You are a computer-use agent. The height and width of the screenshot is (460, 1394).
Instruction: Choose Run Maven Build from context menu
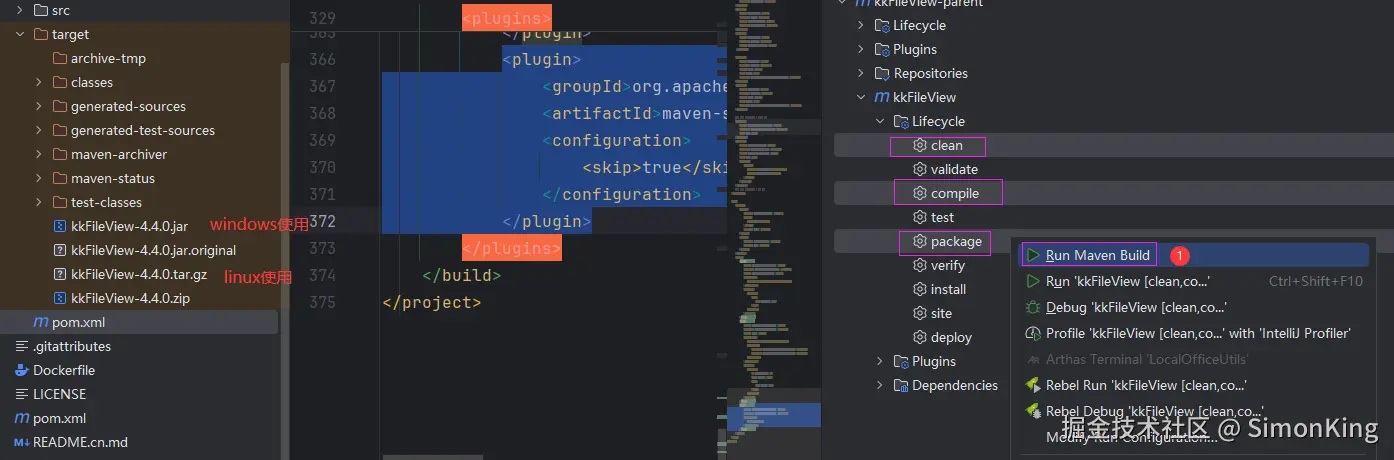coord(1193,255)
